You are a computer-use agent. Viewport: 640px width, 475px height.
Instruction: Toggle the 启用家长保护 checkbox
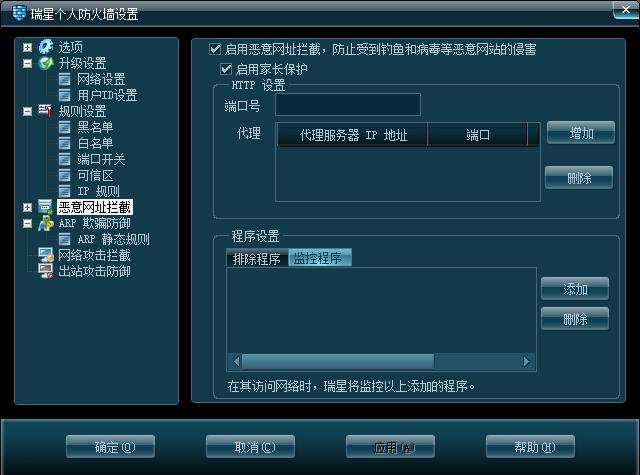coord(226,69)
